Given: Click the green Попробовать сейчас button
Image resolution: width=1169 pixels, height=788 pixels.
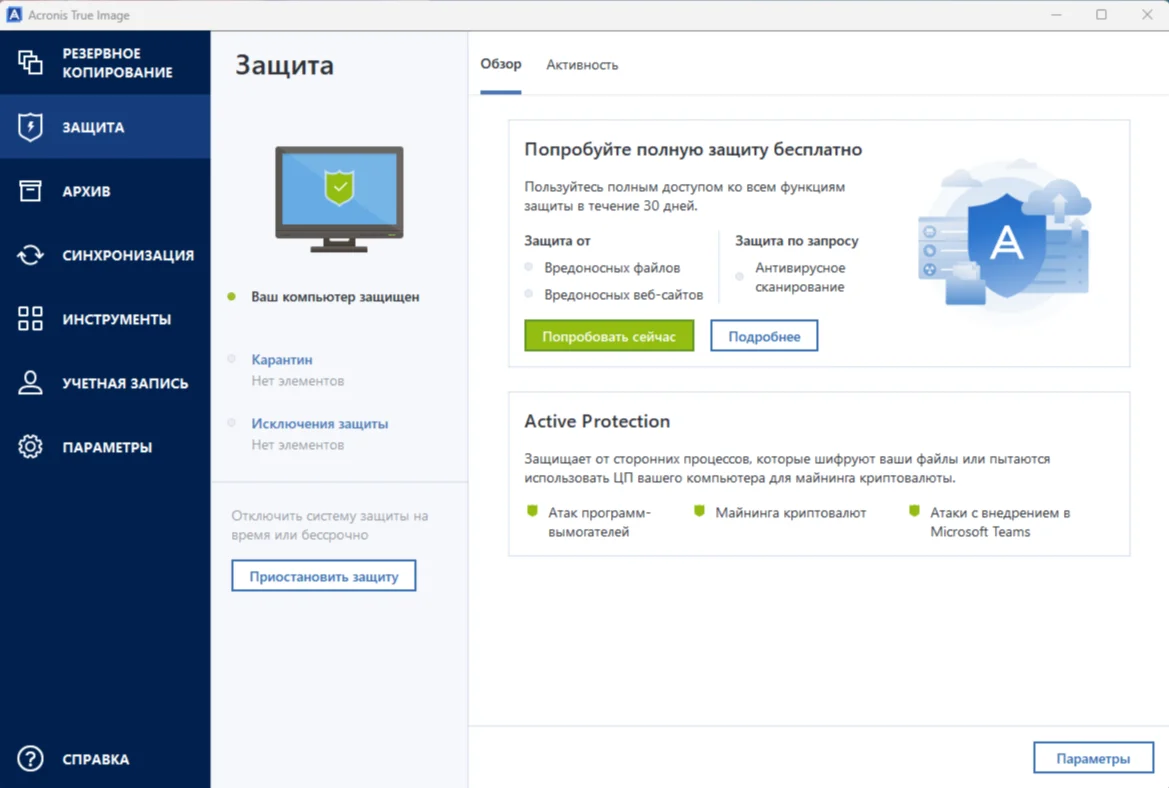Looking at the screenshot, I should click(609, 336).
